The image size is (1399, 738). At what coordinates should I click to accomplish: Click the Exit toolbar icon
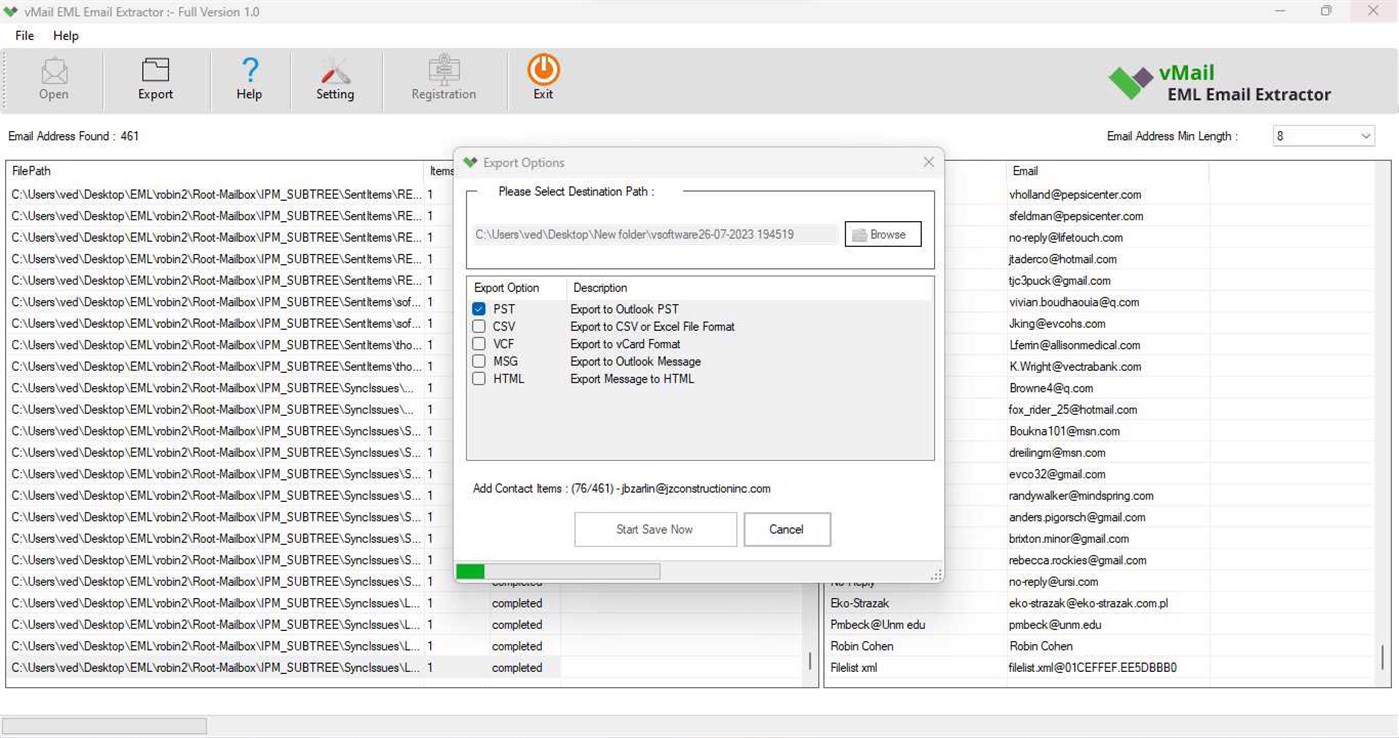tap(542, 77)
